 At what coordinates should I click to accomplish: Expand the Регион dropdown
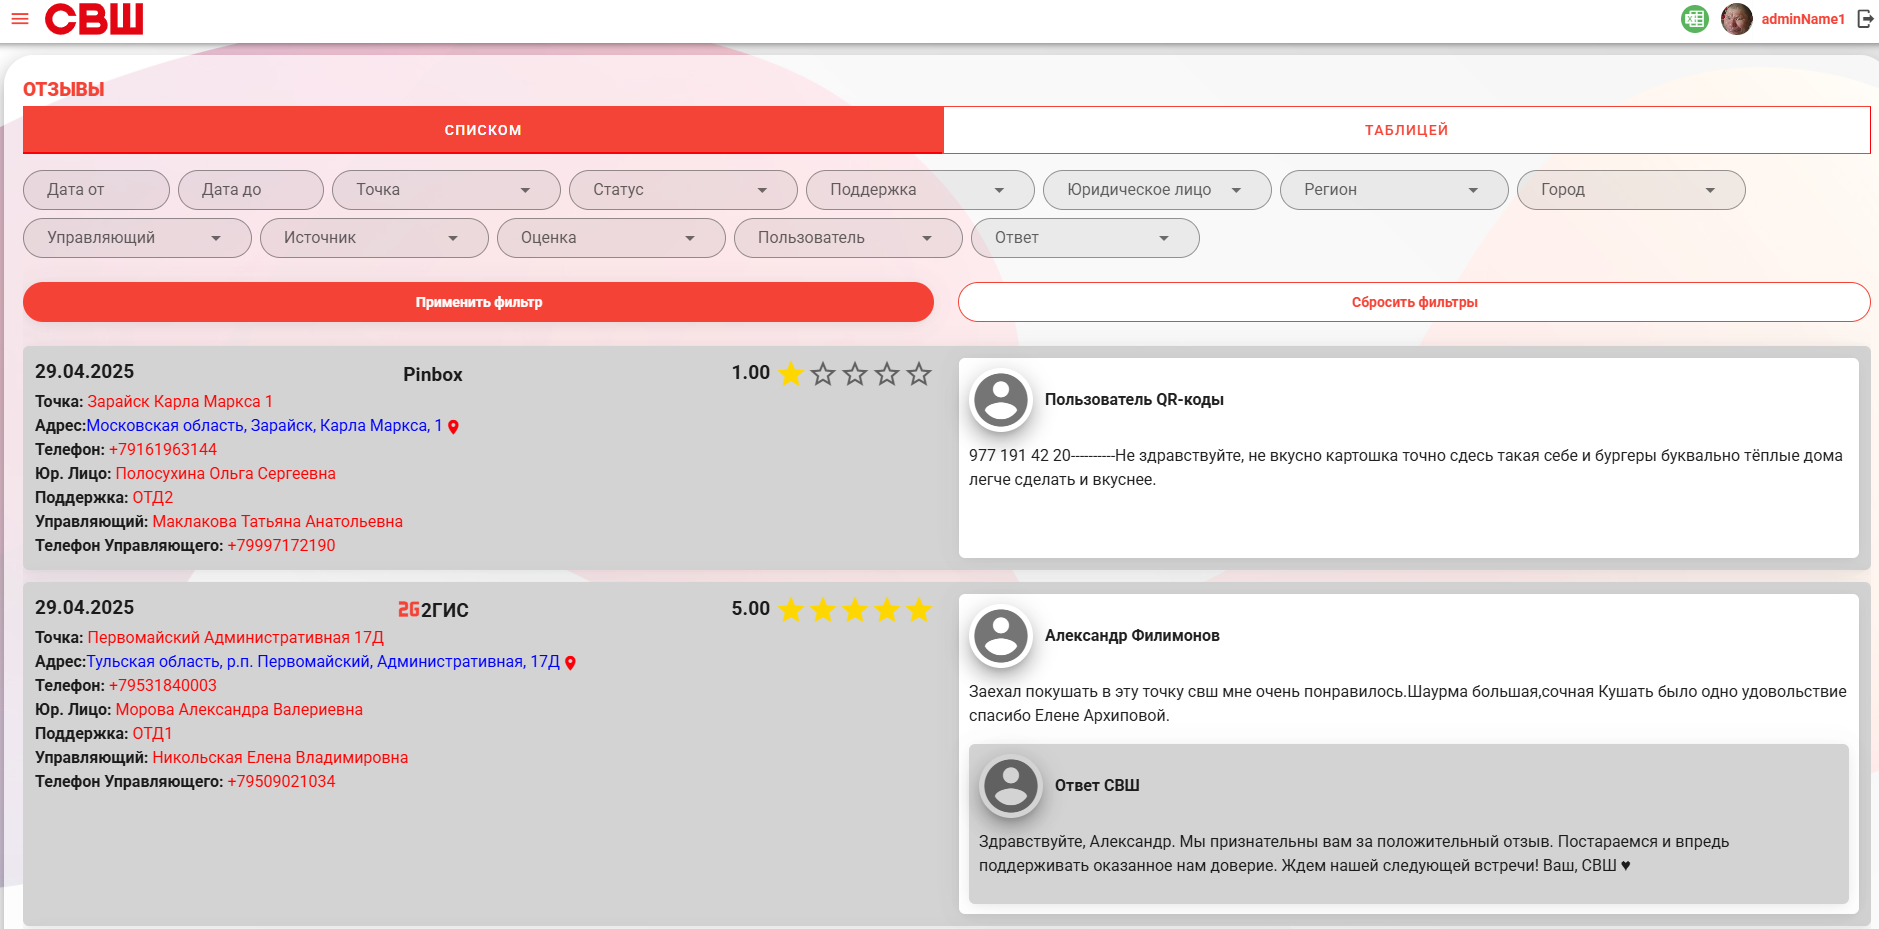[1394, 190]
